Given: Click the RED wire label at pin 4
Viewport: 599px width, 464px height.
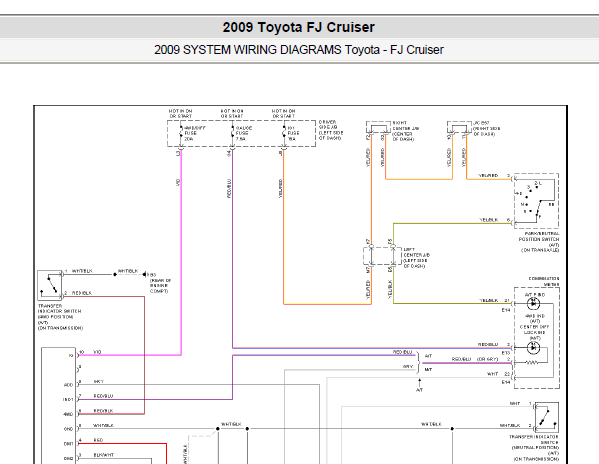Looking at the screenshot, I should pyautogui.click(x=98, y=440).
